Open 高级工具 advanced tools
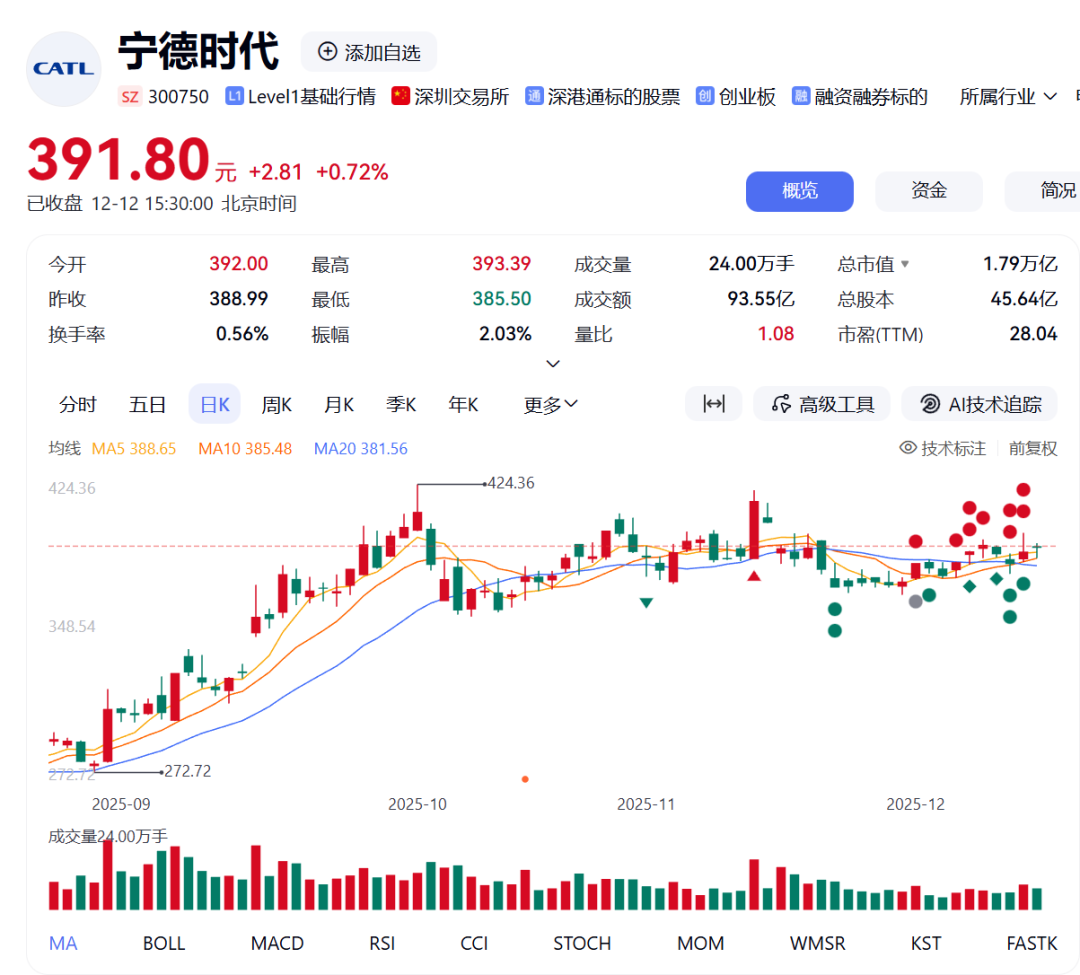The width and height of the screenshot is (1080, 975). point(824,404)
